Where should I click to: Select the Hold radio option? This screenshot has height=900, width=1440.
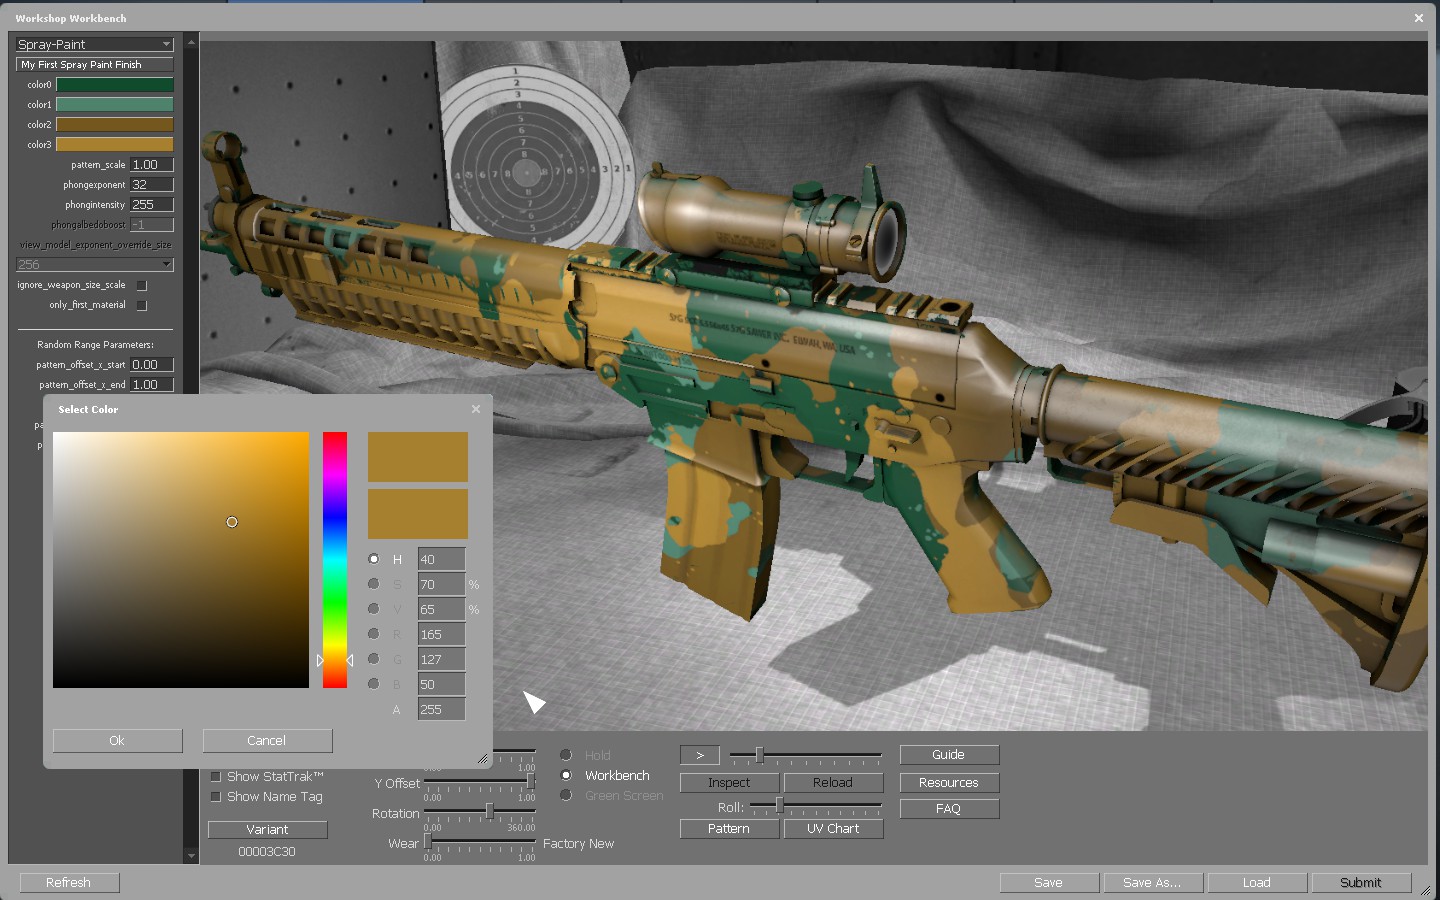pyautogui.click(x=566, y=755)
